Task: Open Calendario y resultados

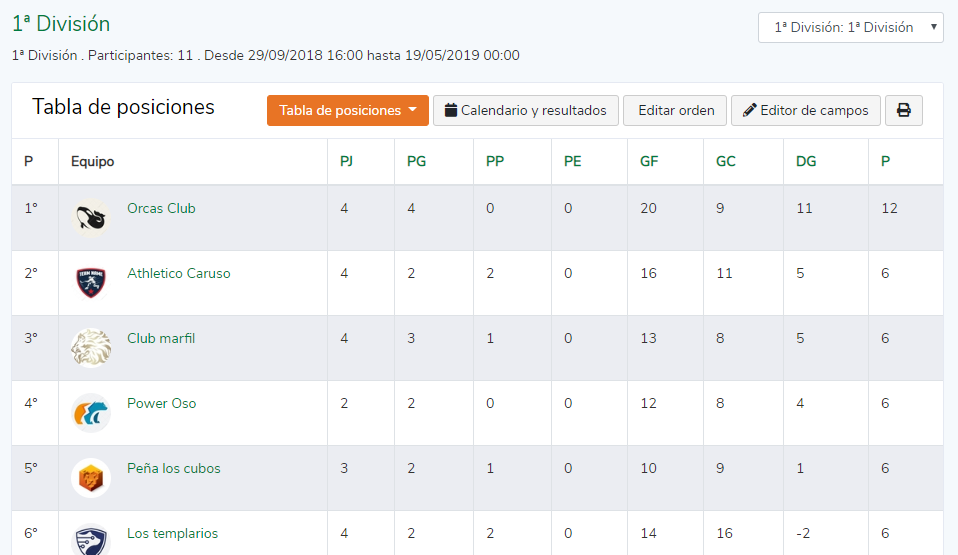Action: [526, 111]
